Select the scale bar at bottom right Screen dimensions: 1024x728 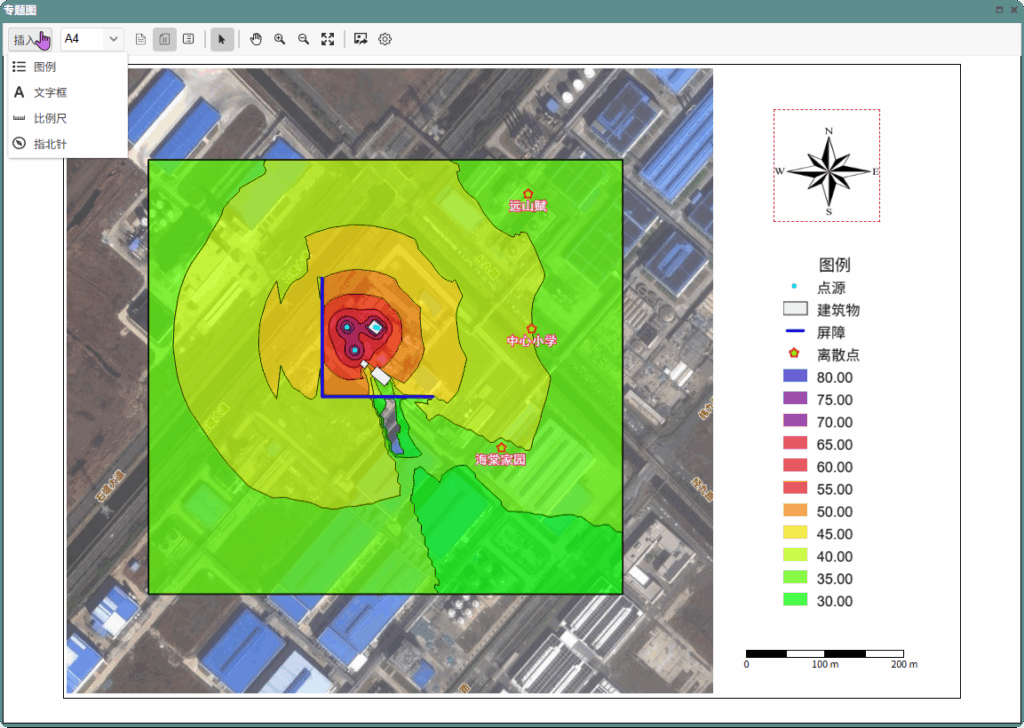(x=825, y=654)
